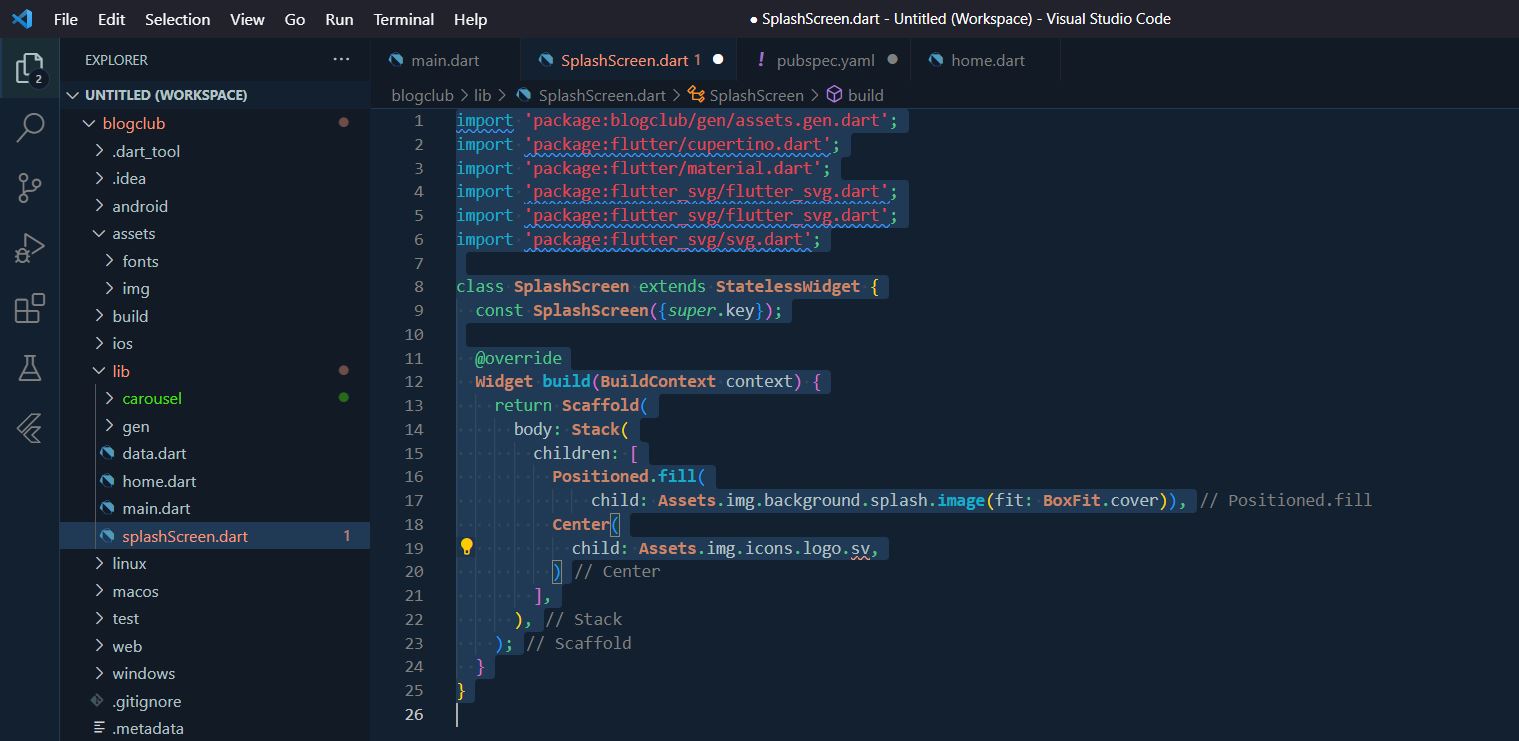Open main.dart in the explorer

215,508
